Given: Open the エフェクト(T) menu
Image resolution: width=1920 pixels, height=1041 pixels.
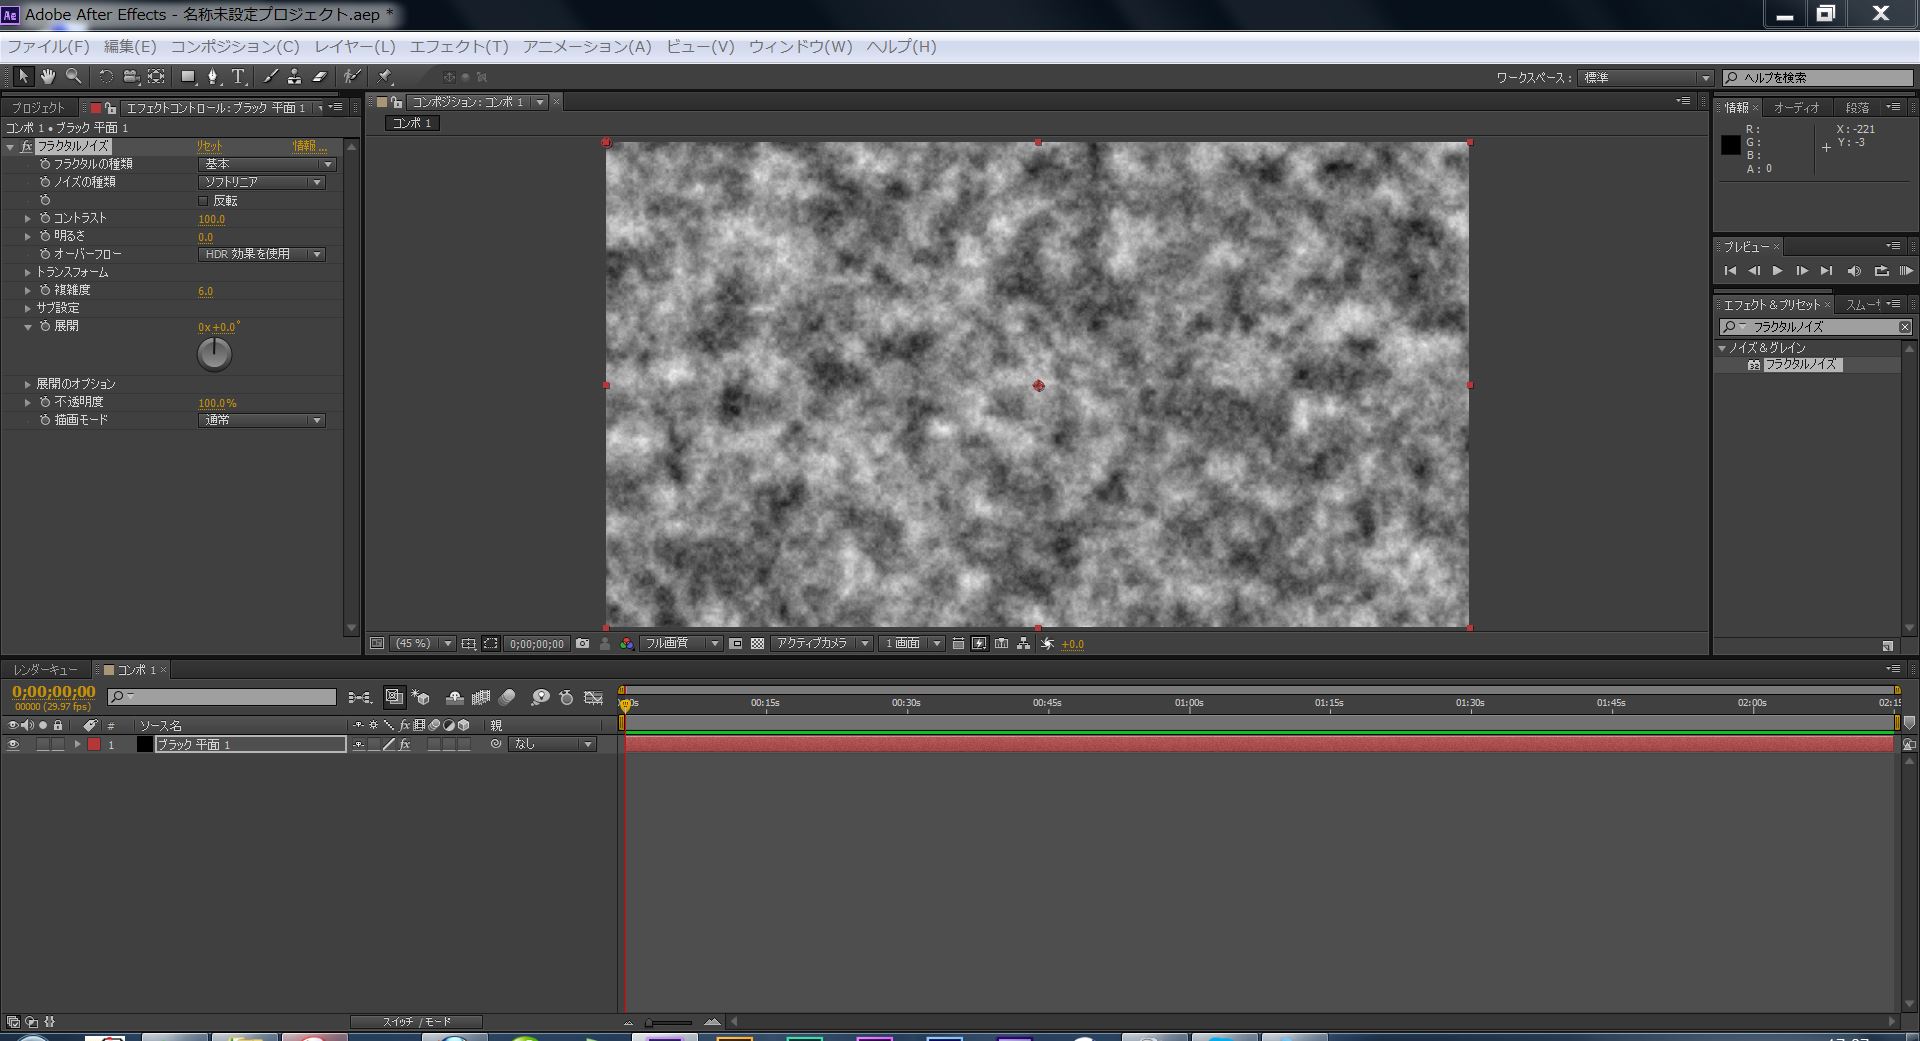Looking at the screenshot, I should pos(459,47).
